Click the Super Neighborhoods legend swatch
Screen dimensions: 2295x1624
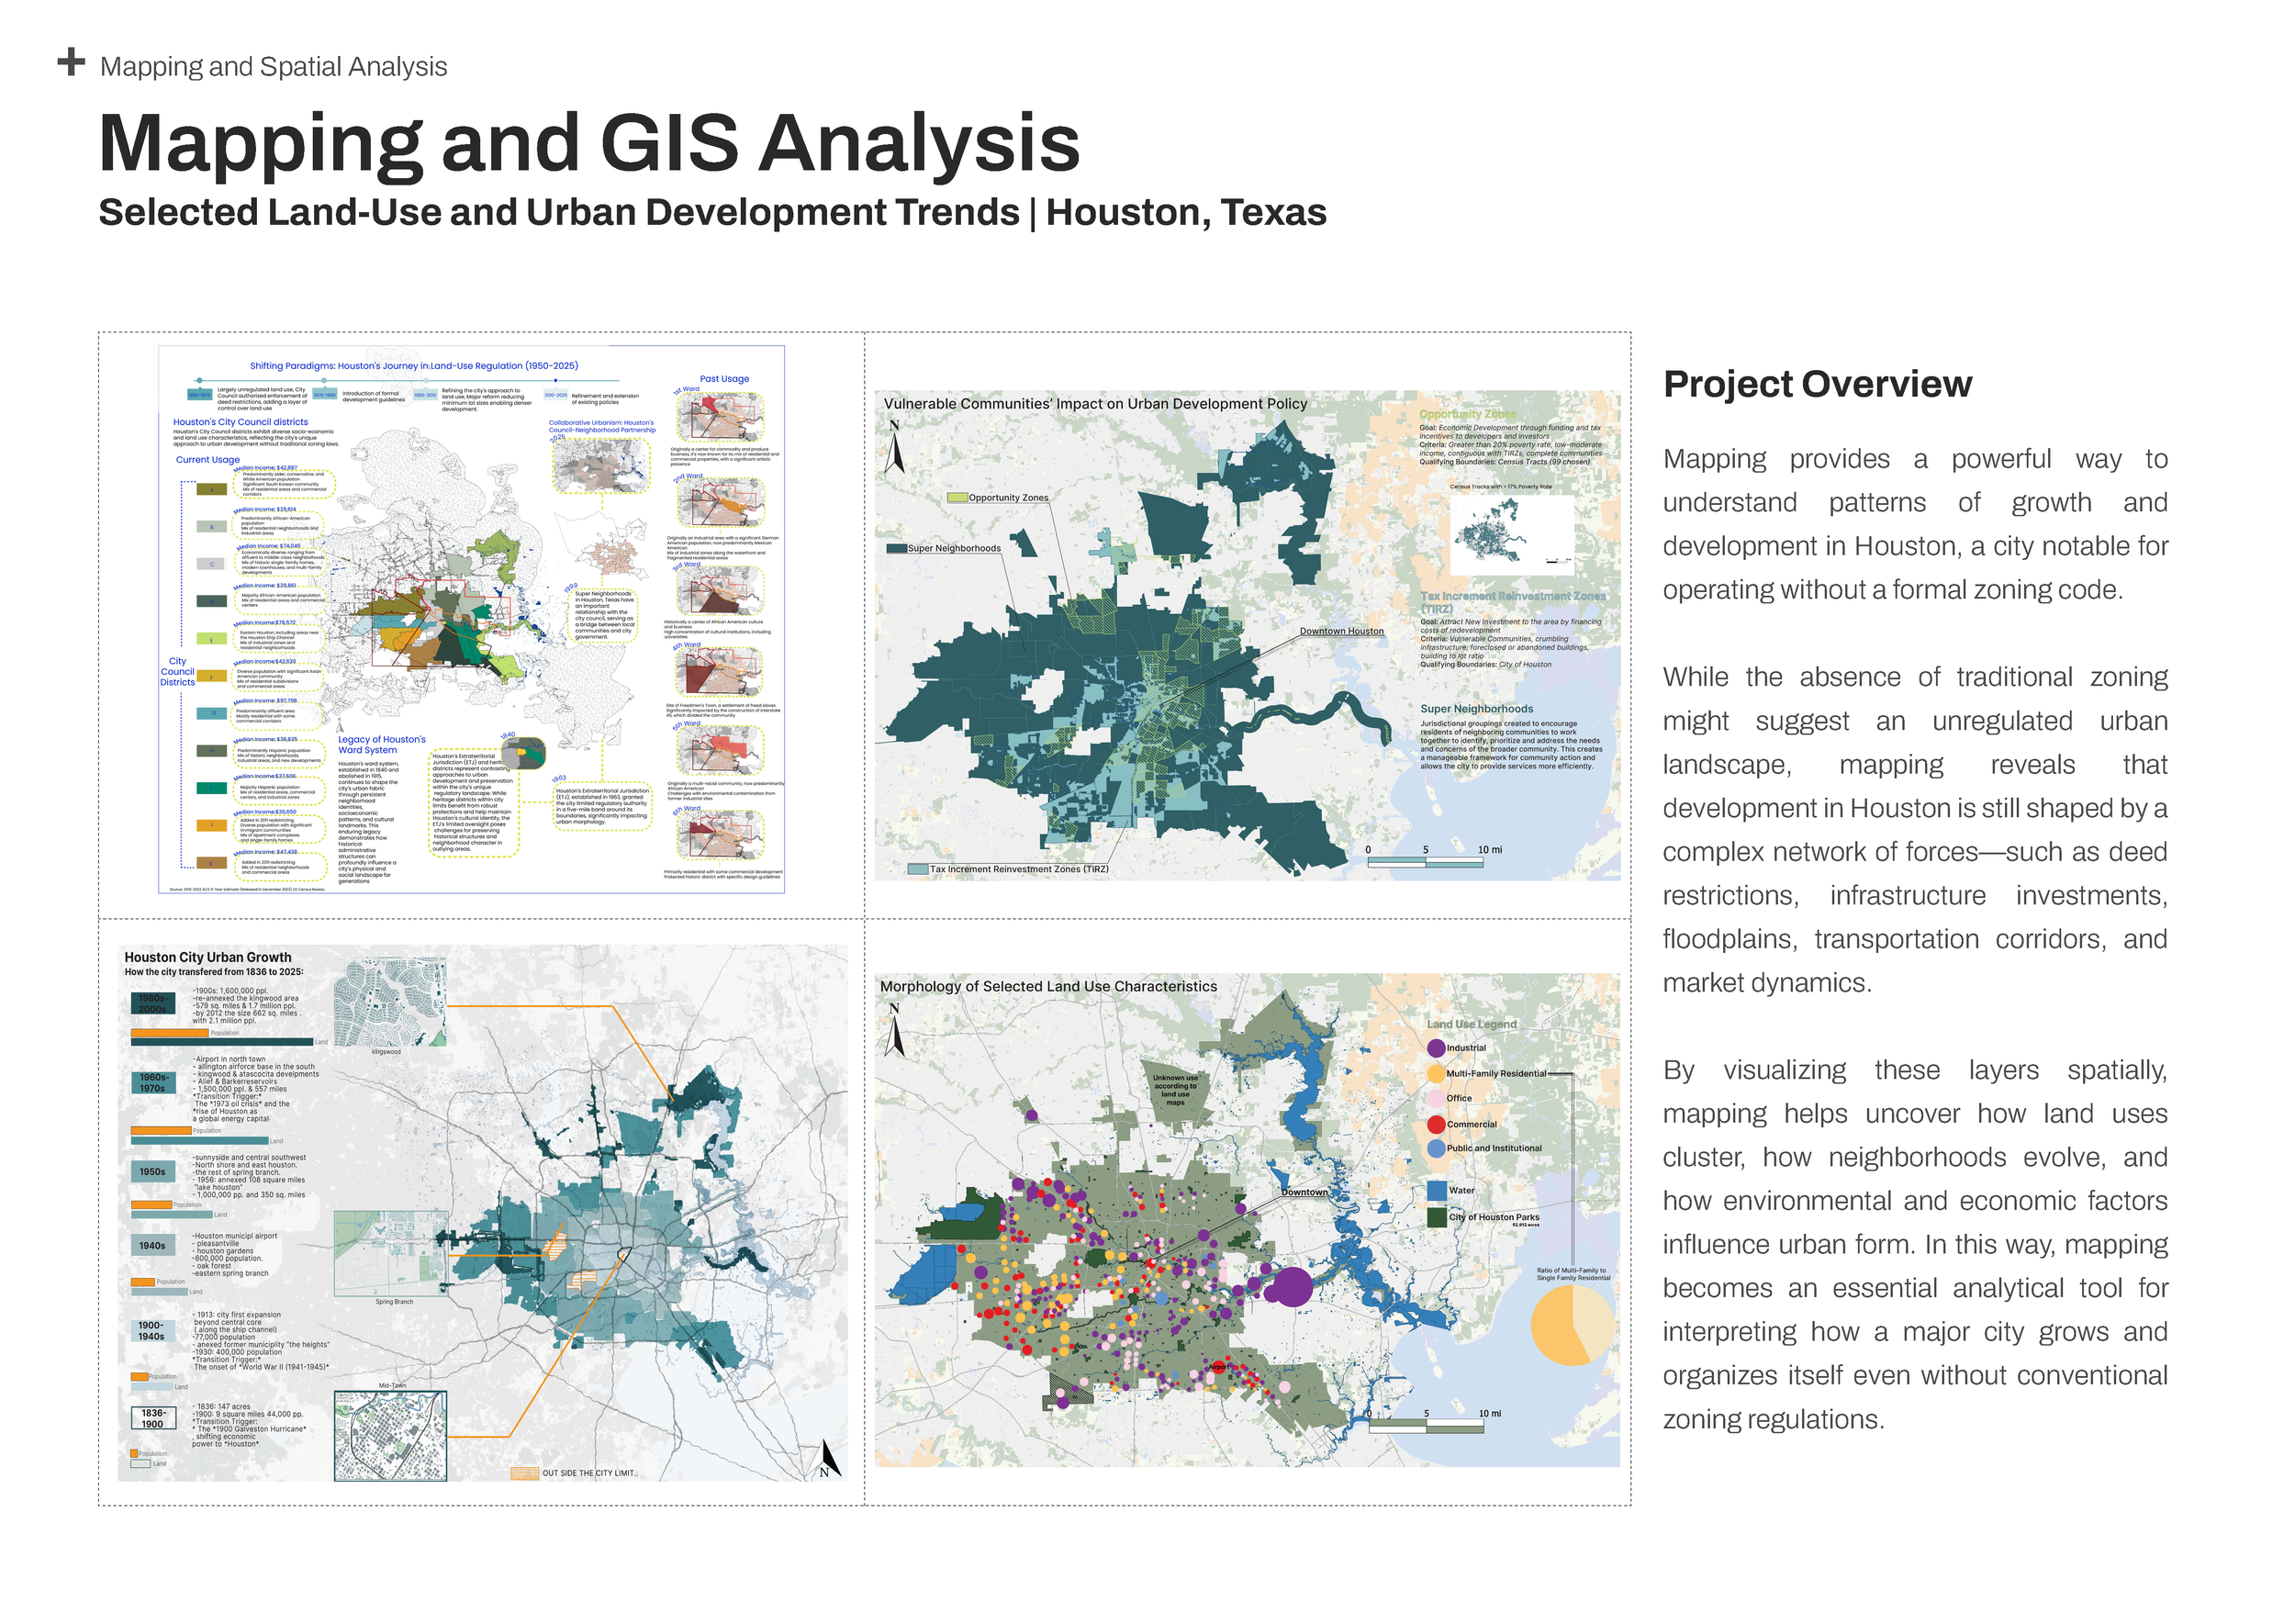pos(896,548)
